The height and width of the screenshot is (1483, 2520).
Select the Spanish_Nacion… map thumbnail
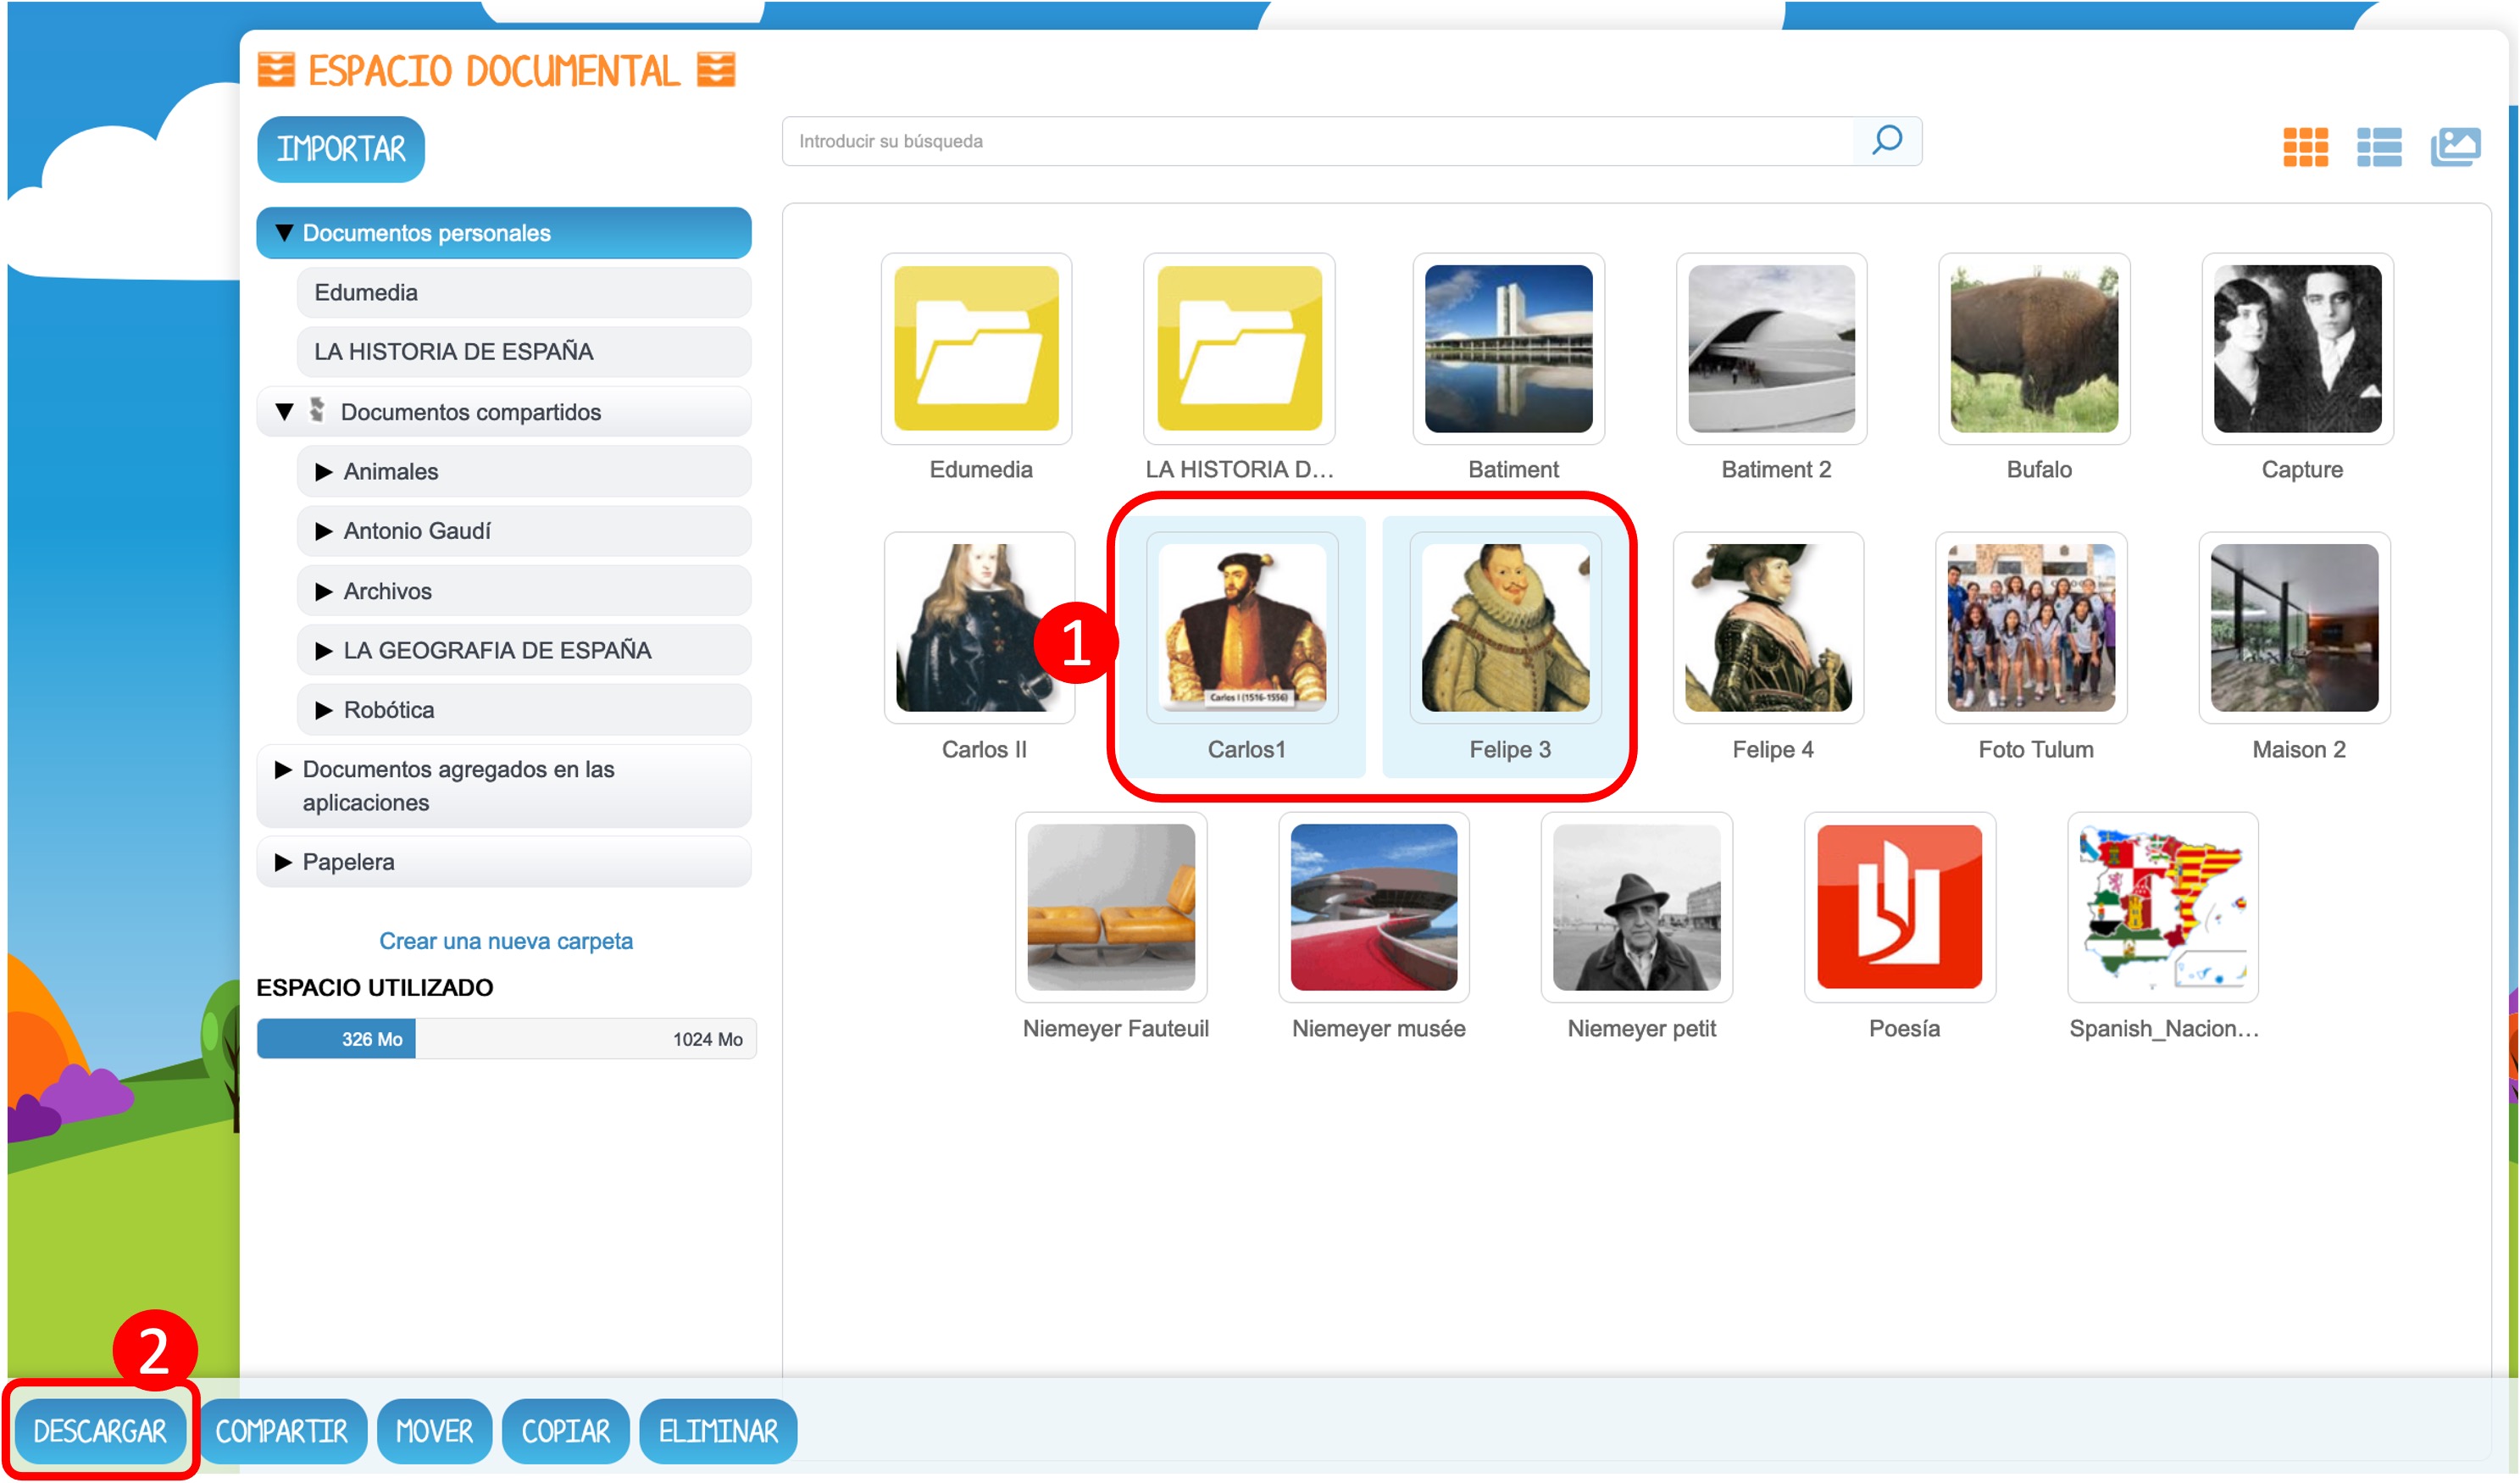point(2163,907)
